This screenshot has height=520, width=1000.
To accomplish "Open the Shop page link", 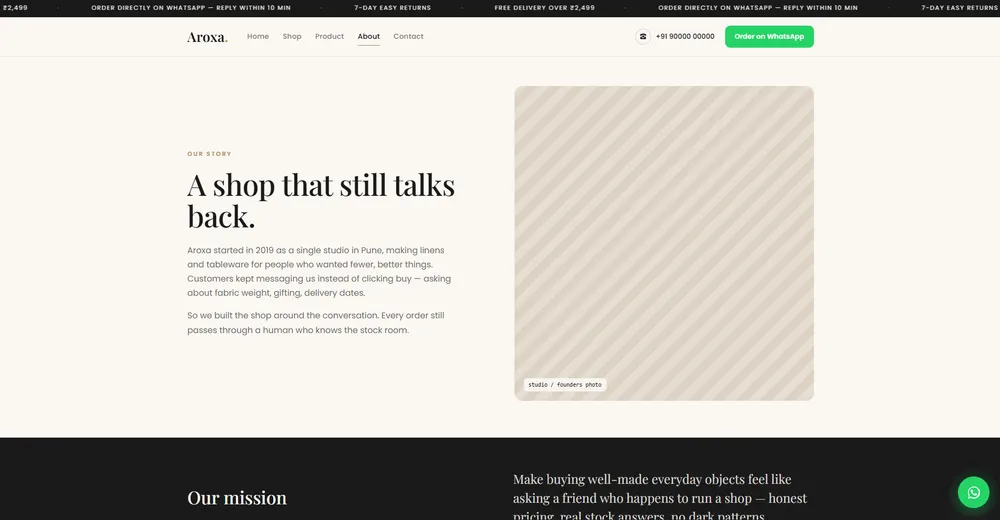I will 292,36.
